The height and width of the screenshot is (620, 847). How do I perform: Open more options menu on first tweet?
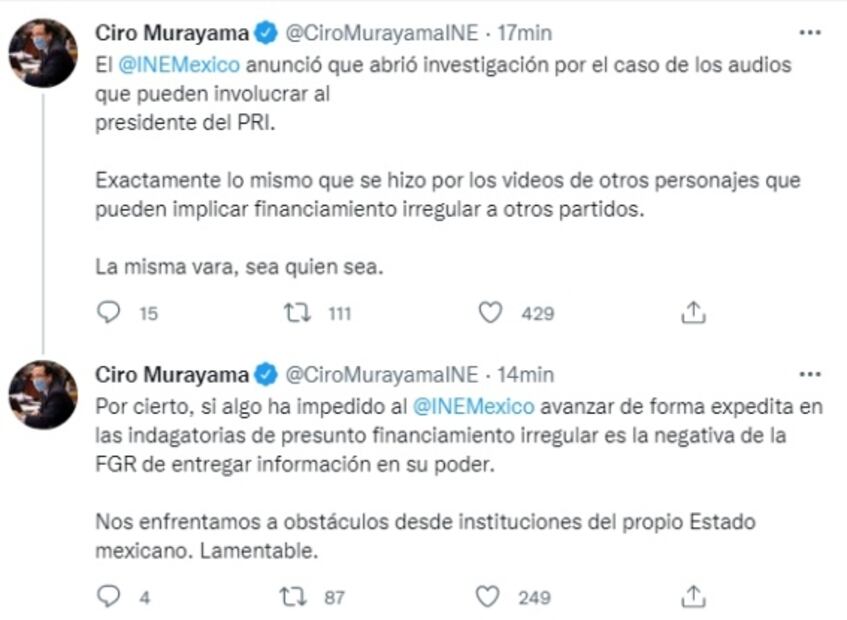click(x=810, y=32)
